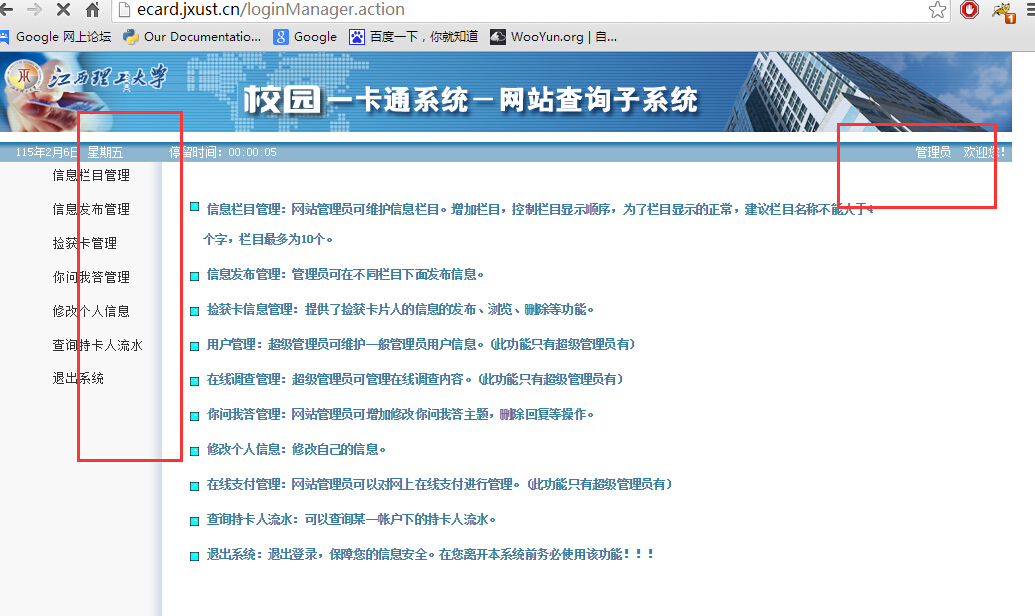Image resolution: width=1035 pixels, height=616 pixels.
Task: Click the university logo emblem in banner
Action: [23, 77]
